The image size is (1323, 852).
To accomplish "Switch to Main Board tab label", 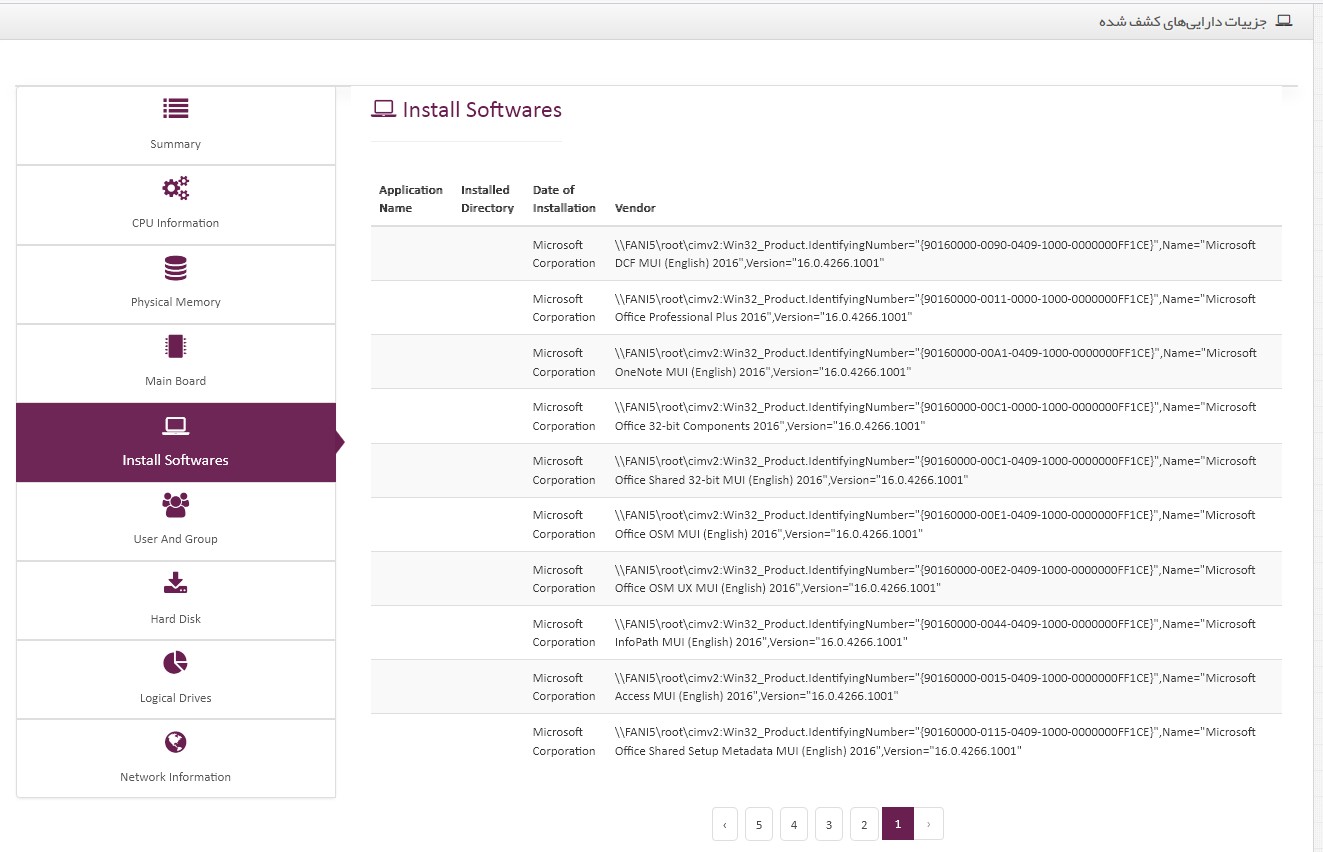I will 176,381.
